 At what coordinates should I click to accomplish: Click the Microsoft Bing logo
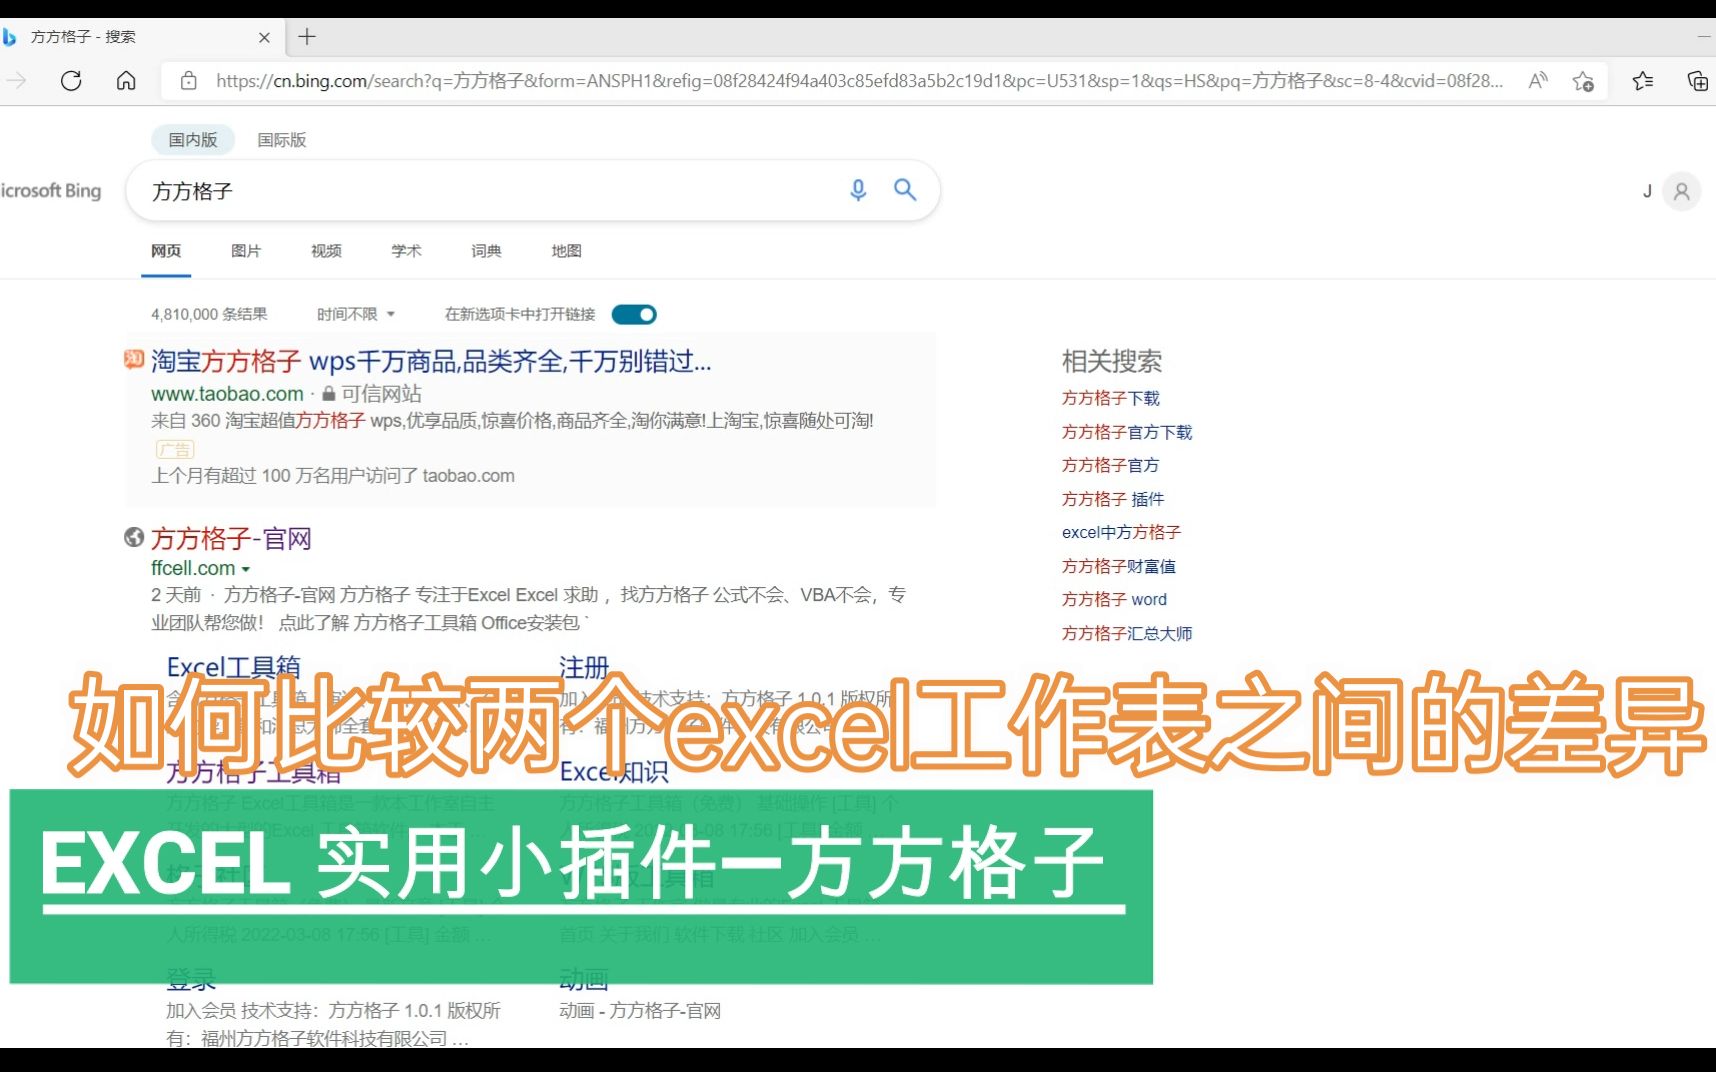point(50,190)
